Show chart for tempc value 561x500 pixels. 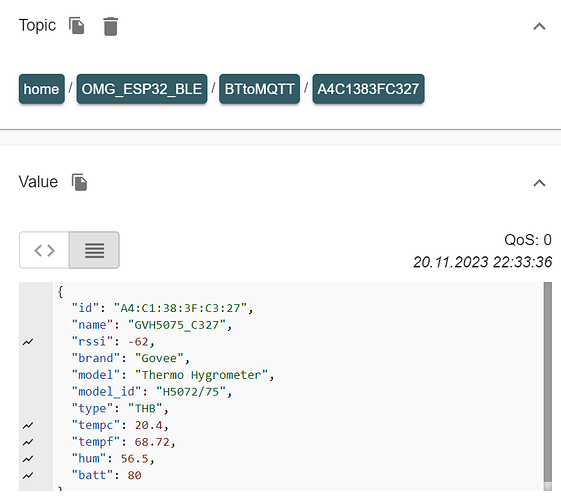click(28, 425)
